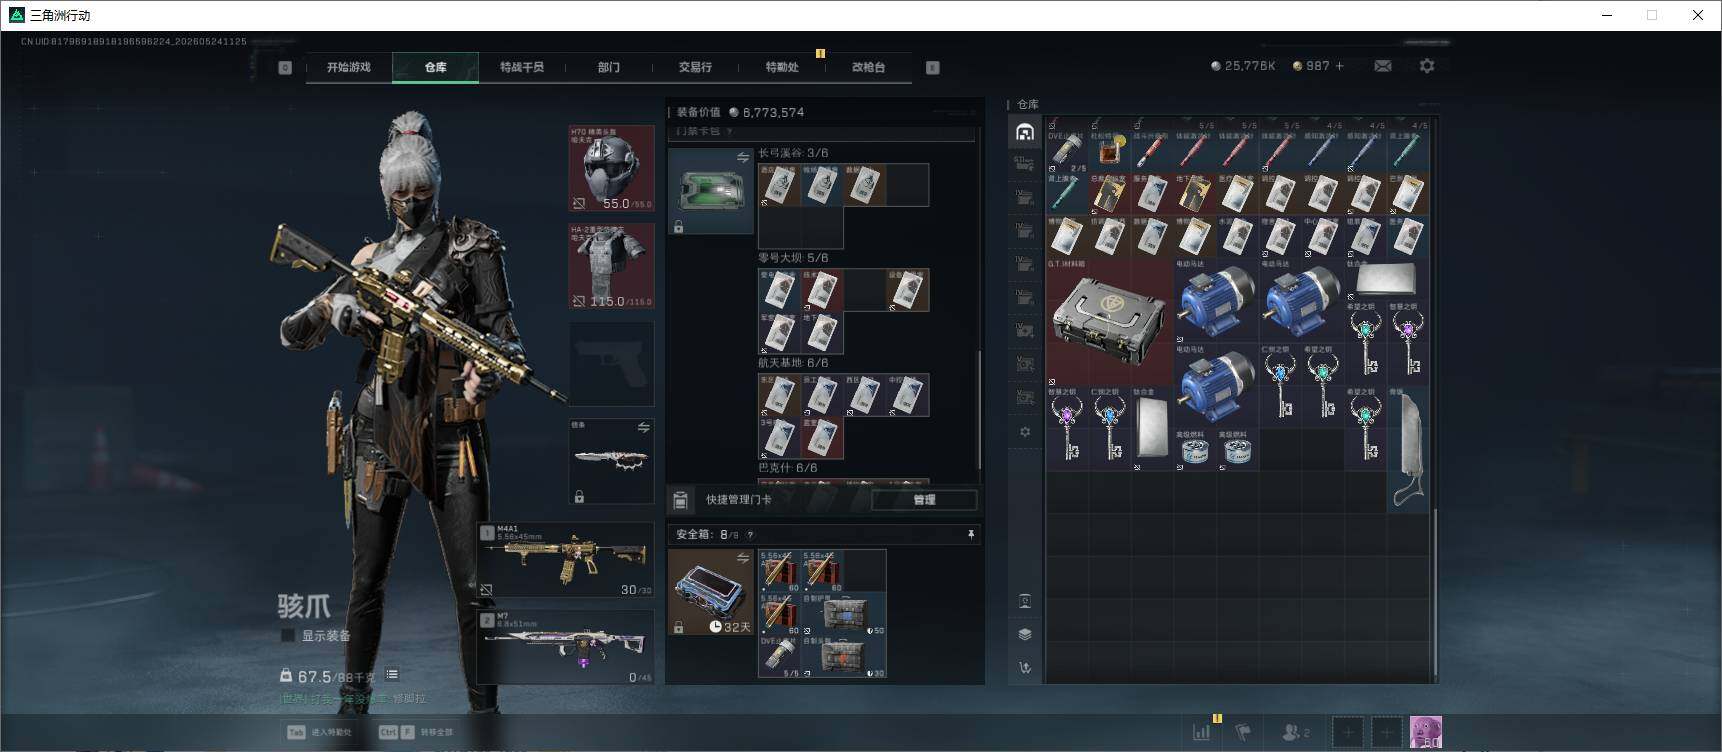Go to the 交易行 tab
This screenshot has width=1722, height=752.
[695, 67]
